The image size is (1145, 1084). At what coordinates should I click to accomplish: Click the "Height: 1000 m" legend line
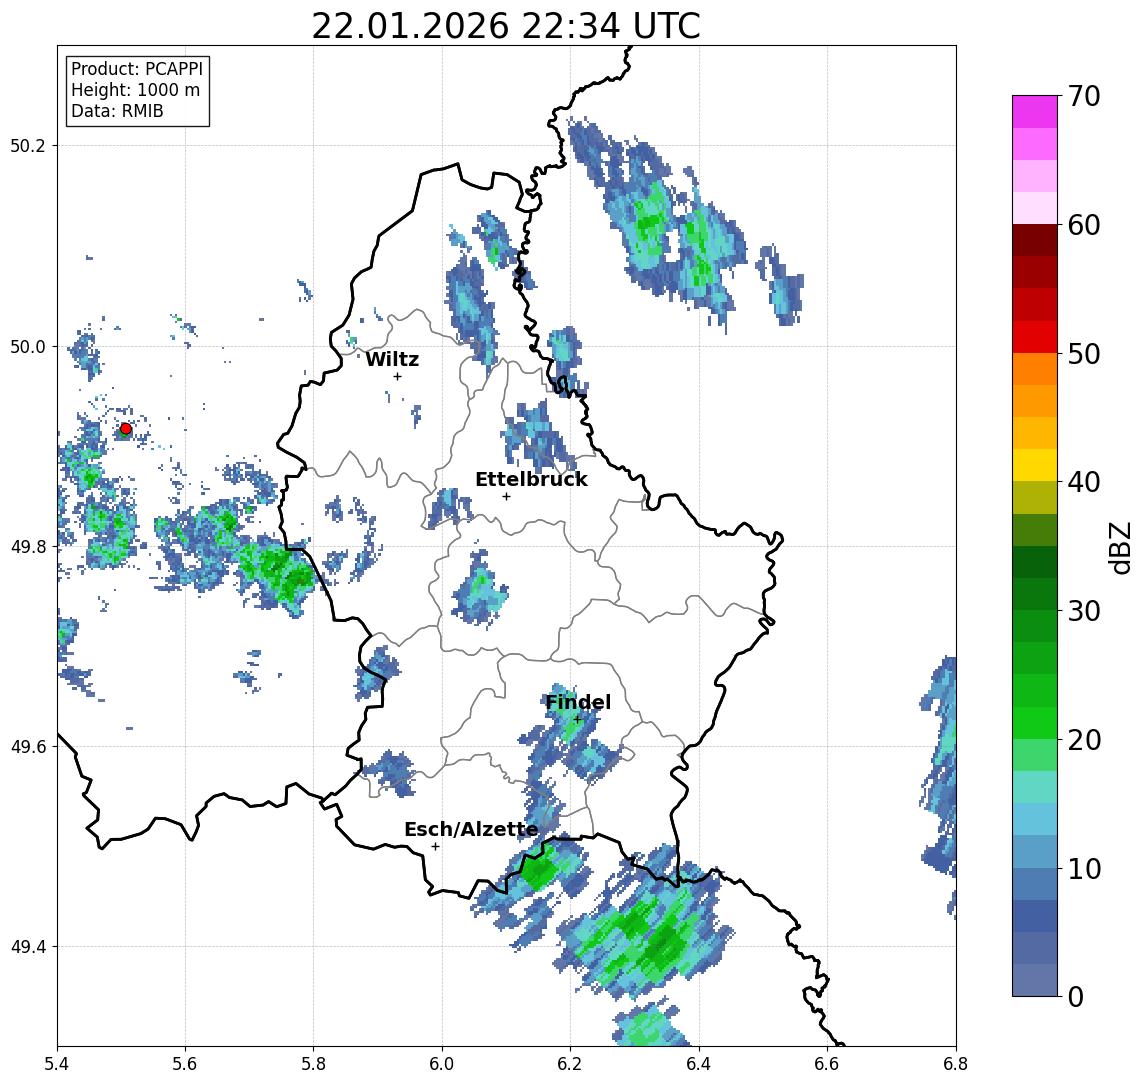tap(135, 90)
